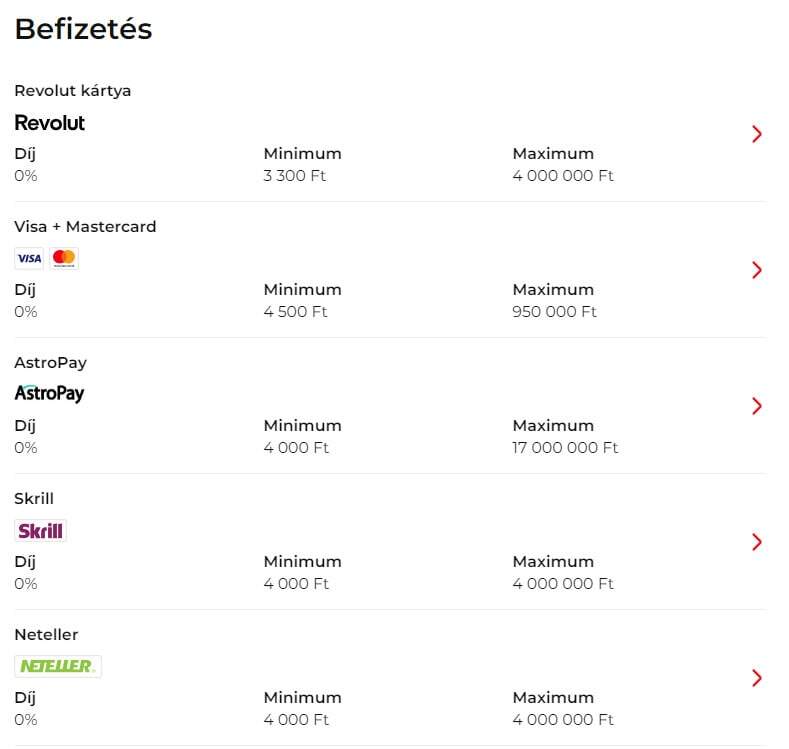Image resolution: width=789 pixels, height=749 pixels.
Task: Select the Revolut kártya payment title
Action: (73, 91)
